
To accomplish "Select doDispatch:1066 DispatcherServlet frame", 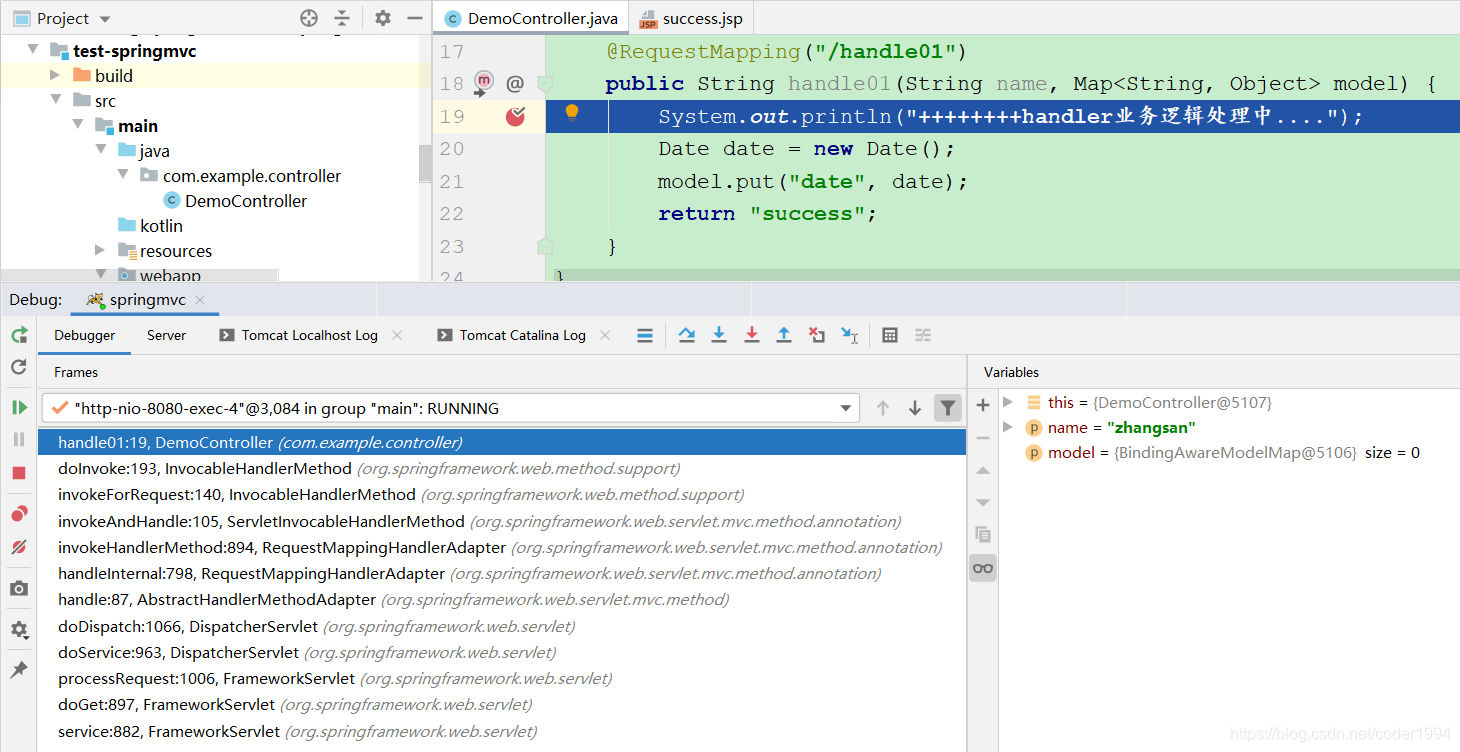I will point(502,626).
